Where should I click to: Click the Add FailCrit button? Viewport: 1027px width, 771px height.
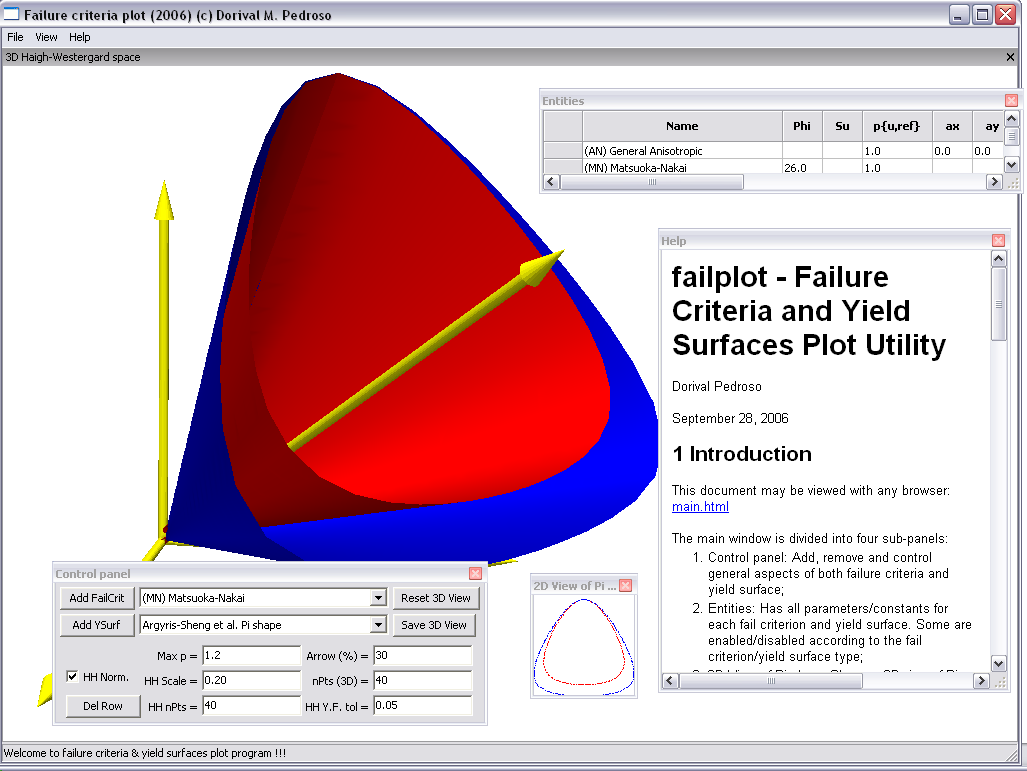click(97, 598)
